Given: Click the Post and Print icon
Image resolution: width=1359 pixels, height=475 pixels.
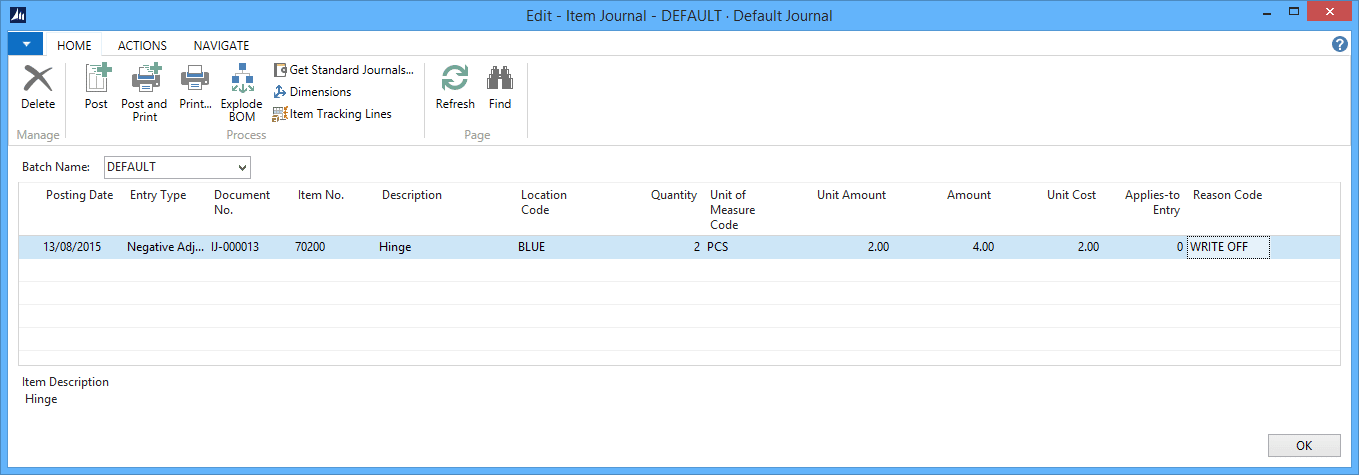Looking at the screenshot, I should (144, 80).
